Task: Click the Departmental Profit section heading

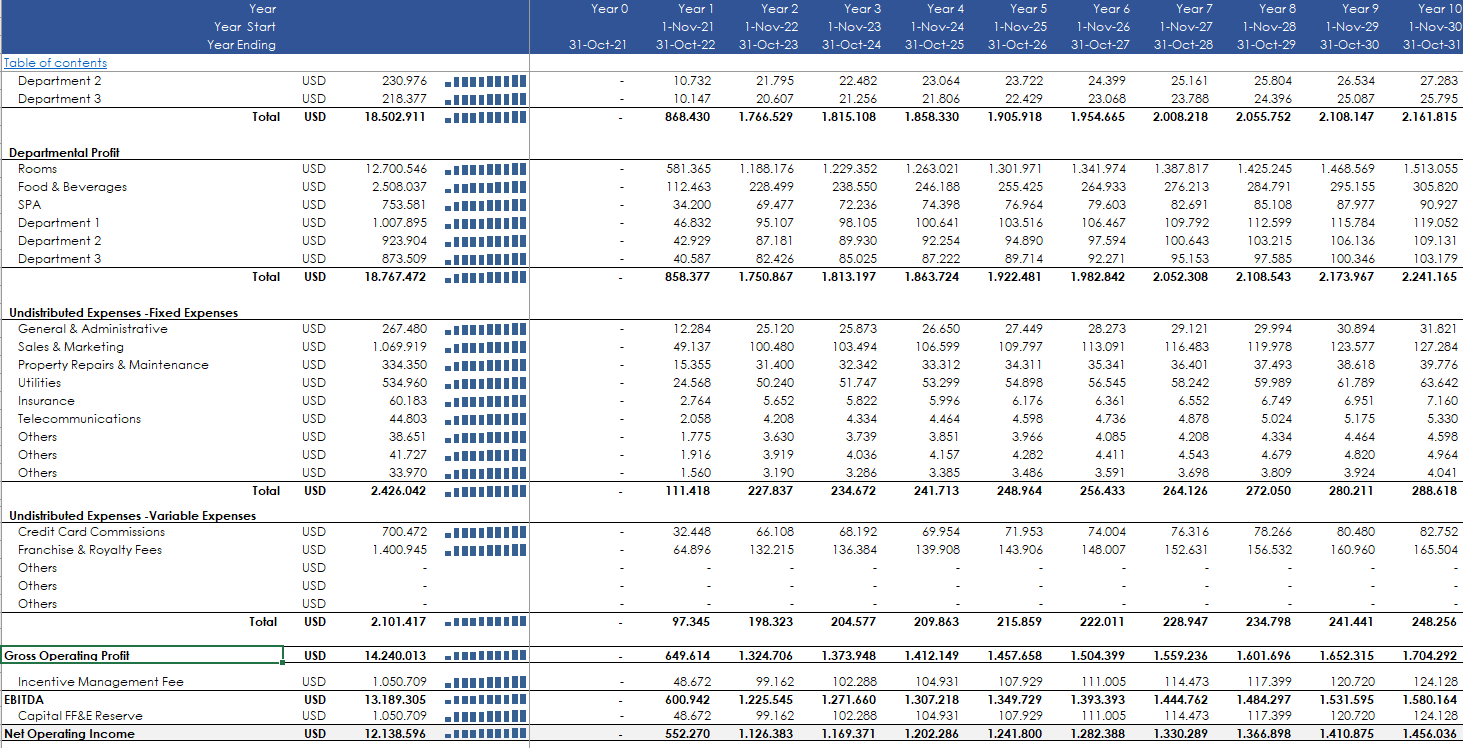Action: click(64, 153)
